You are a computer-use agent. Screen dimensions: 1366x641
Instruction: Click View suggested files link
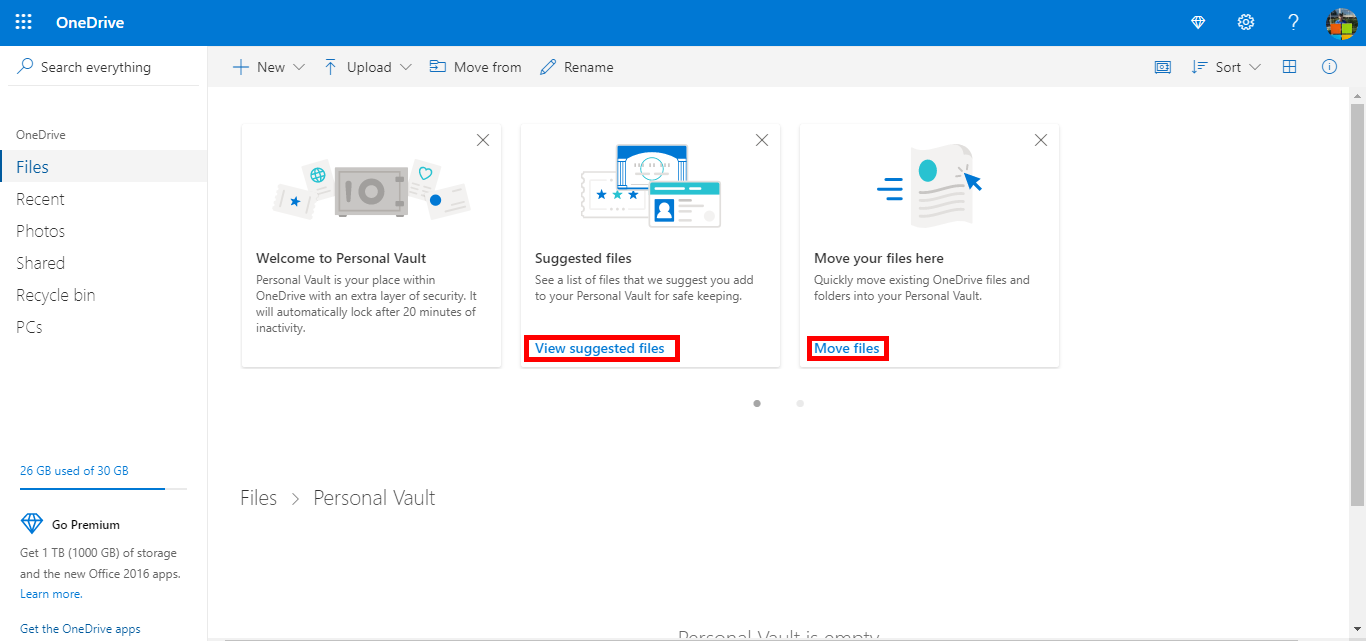[600, 348]
